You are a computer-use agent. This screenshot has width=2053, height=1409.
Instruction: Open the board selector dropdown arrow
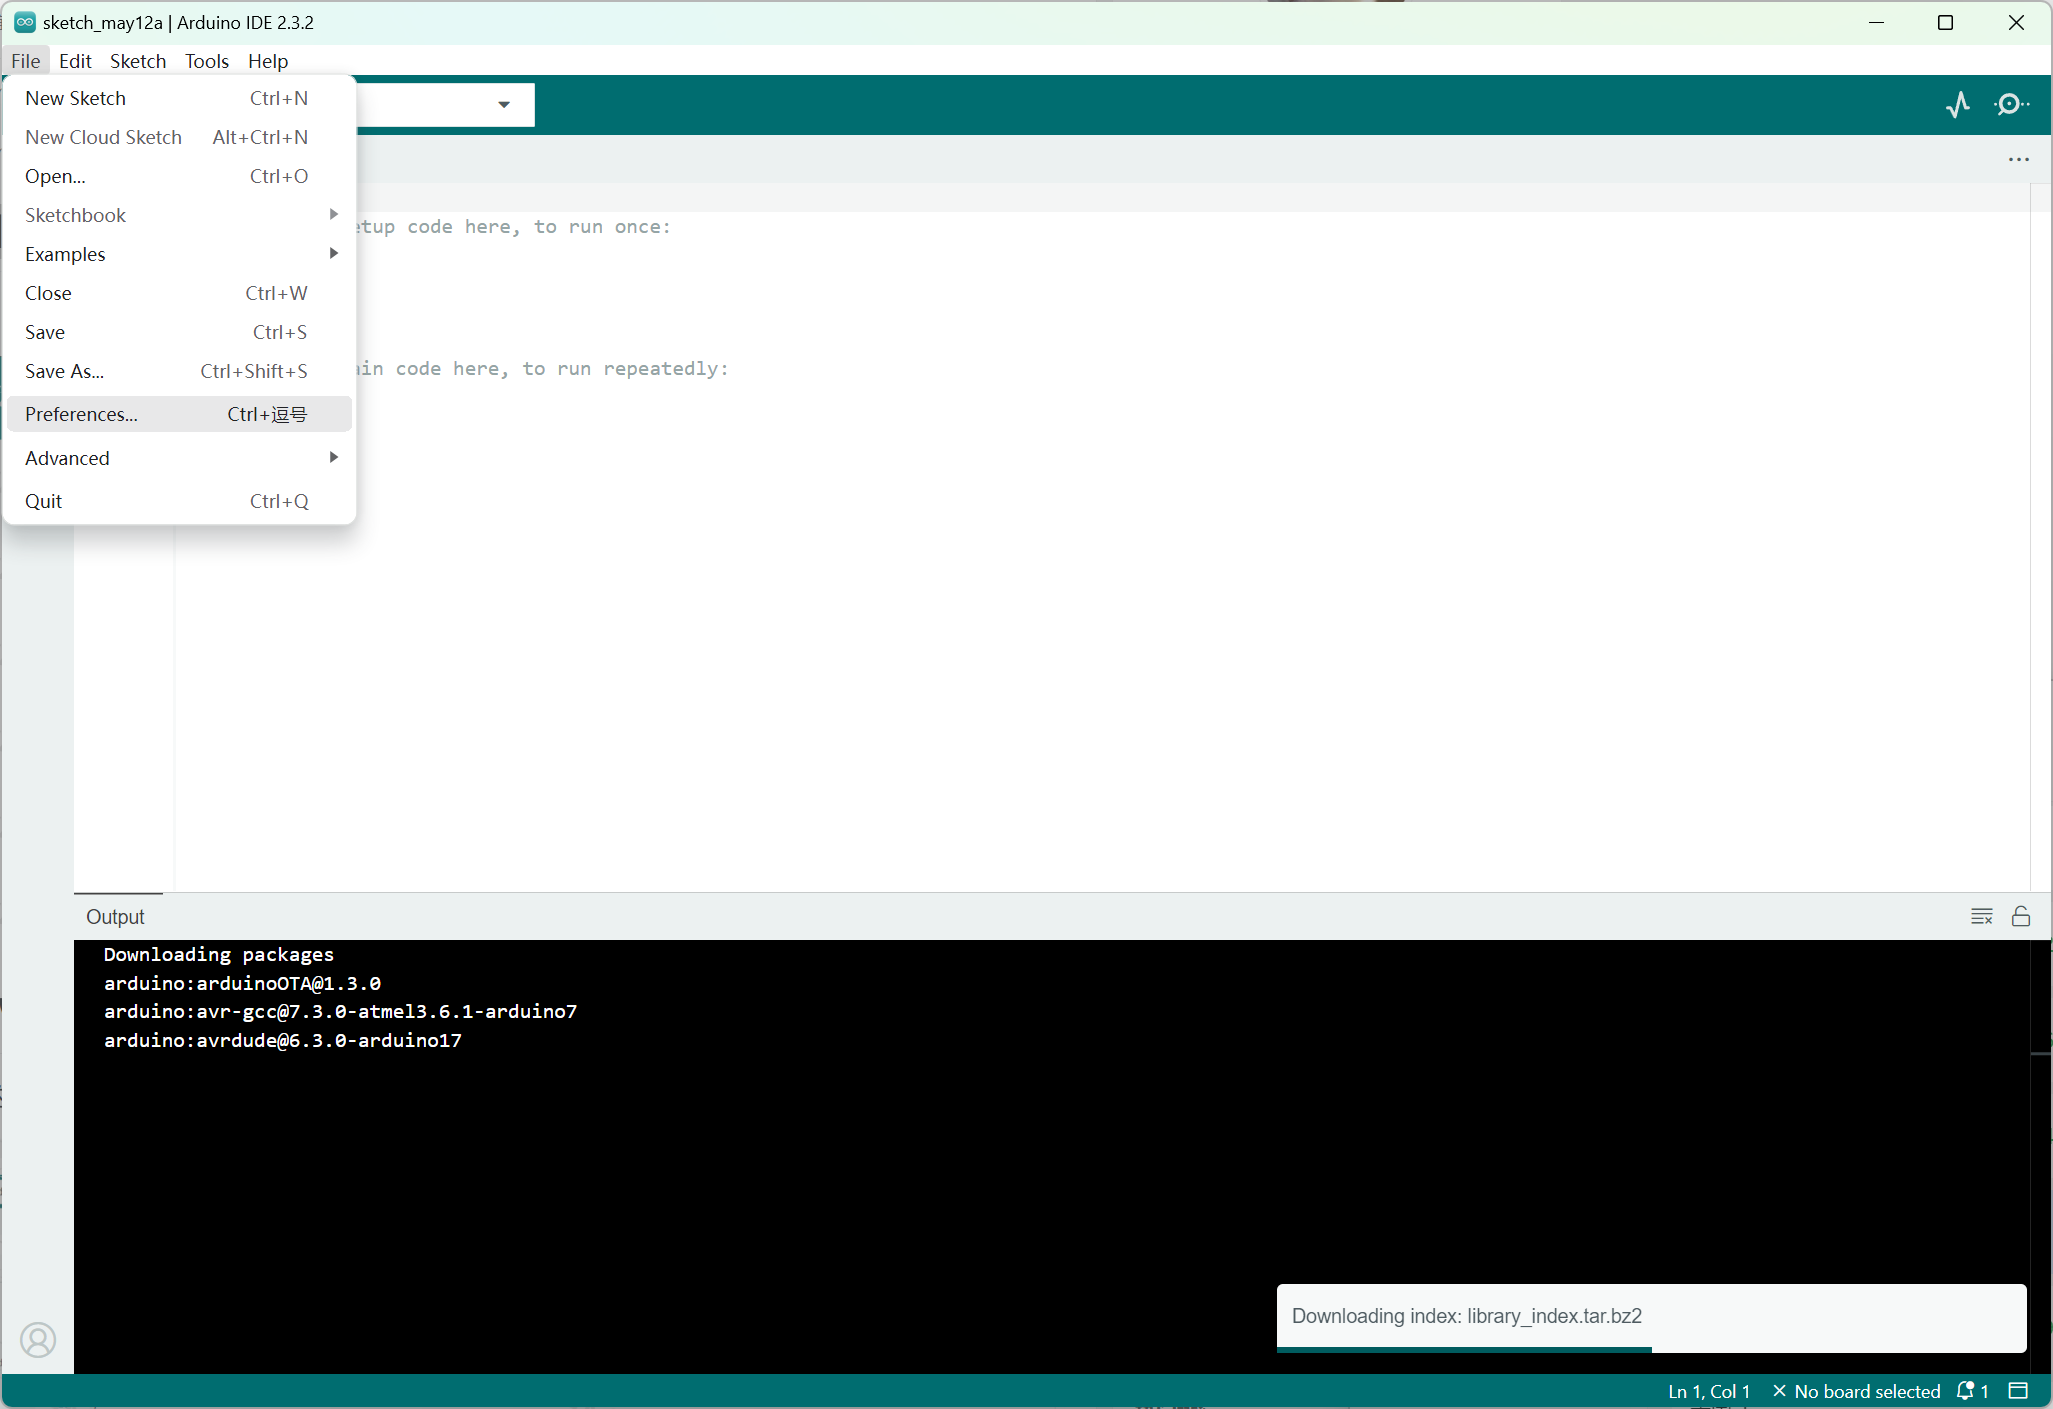[x=504, y=104]
